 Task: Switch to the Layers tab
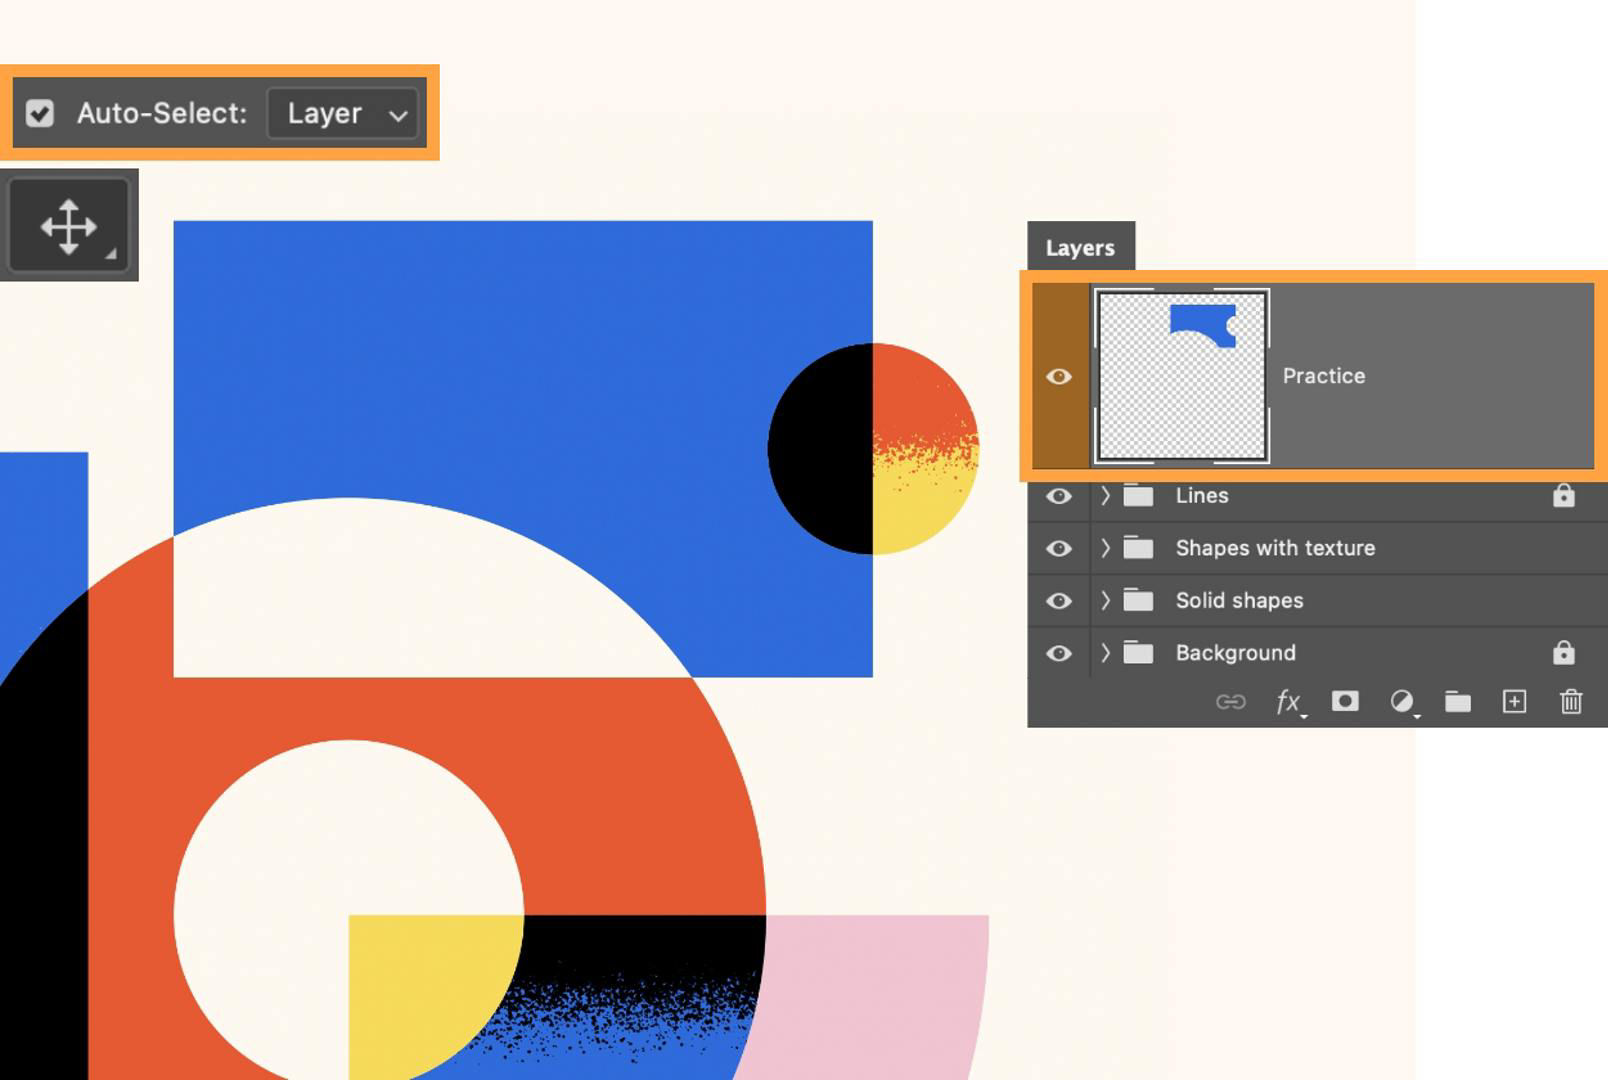click(x=1080, y=247)
